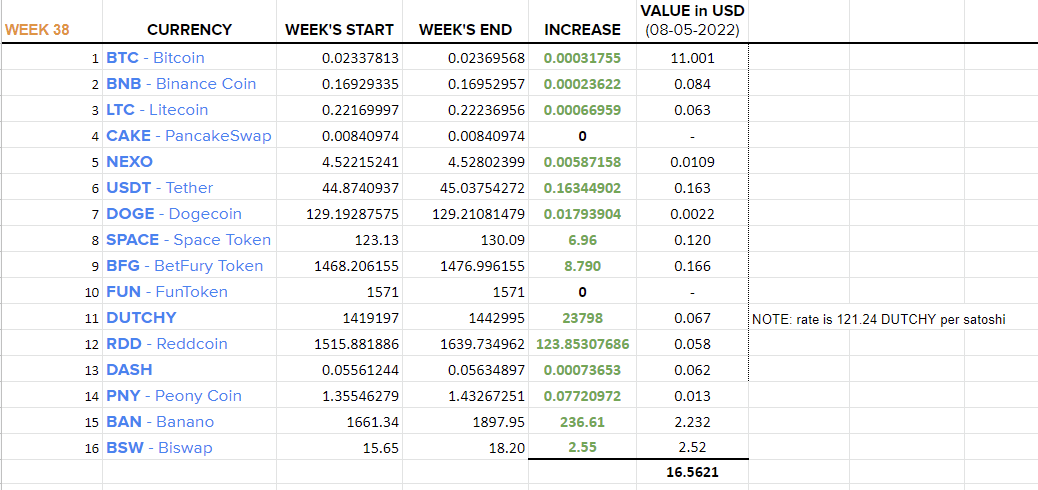This screenshot has height=490, width=1038.
Task: Click Bitcoin's increase value 0.00031755
Action: click(x=583, y=58)
